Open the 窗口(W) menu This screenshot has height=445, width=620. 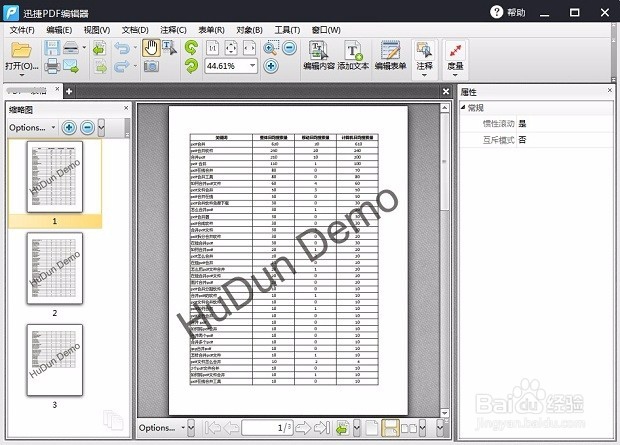coord(326,30)
